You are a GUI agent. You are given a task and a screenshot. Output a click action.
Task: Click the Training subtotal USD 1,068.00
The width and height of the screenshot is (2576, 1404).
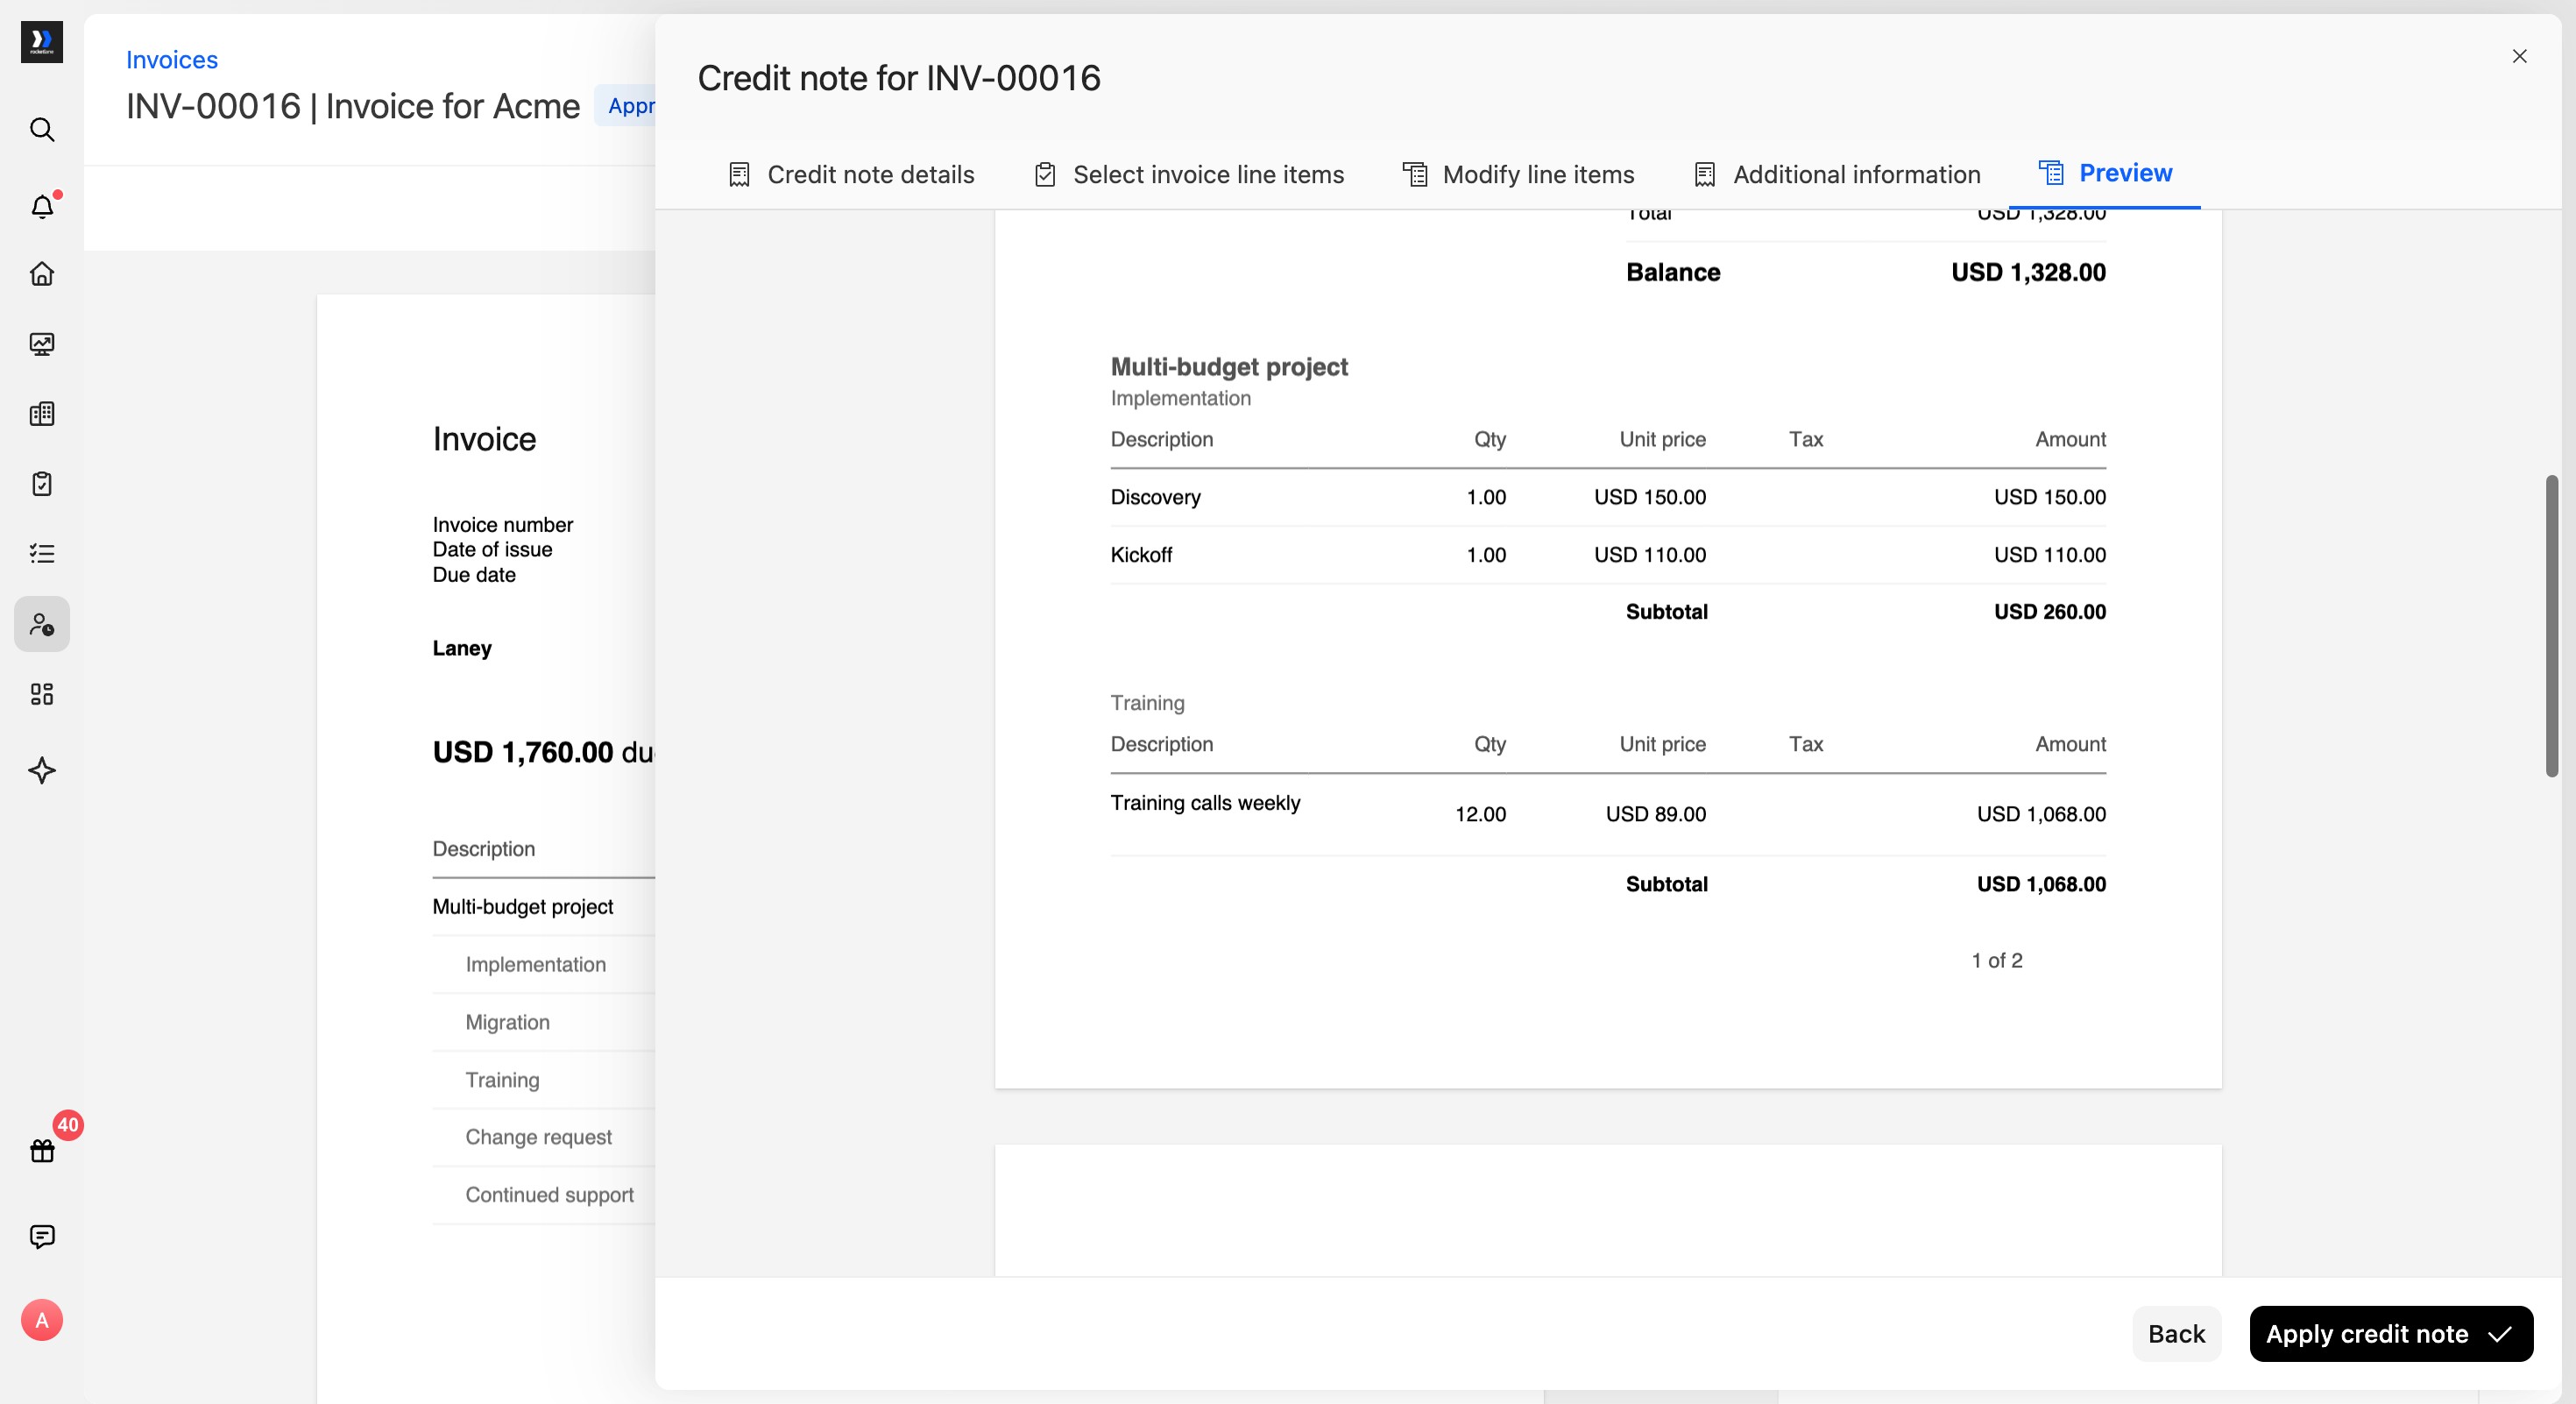coord(2041,884)
